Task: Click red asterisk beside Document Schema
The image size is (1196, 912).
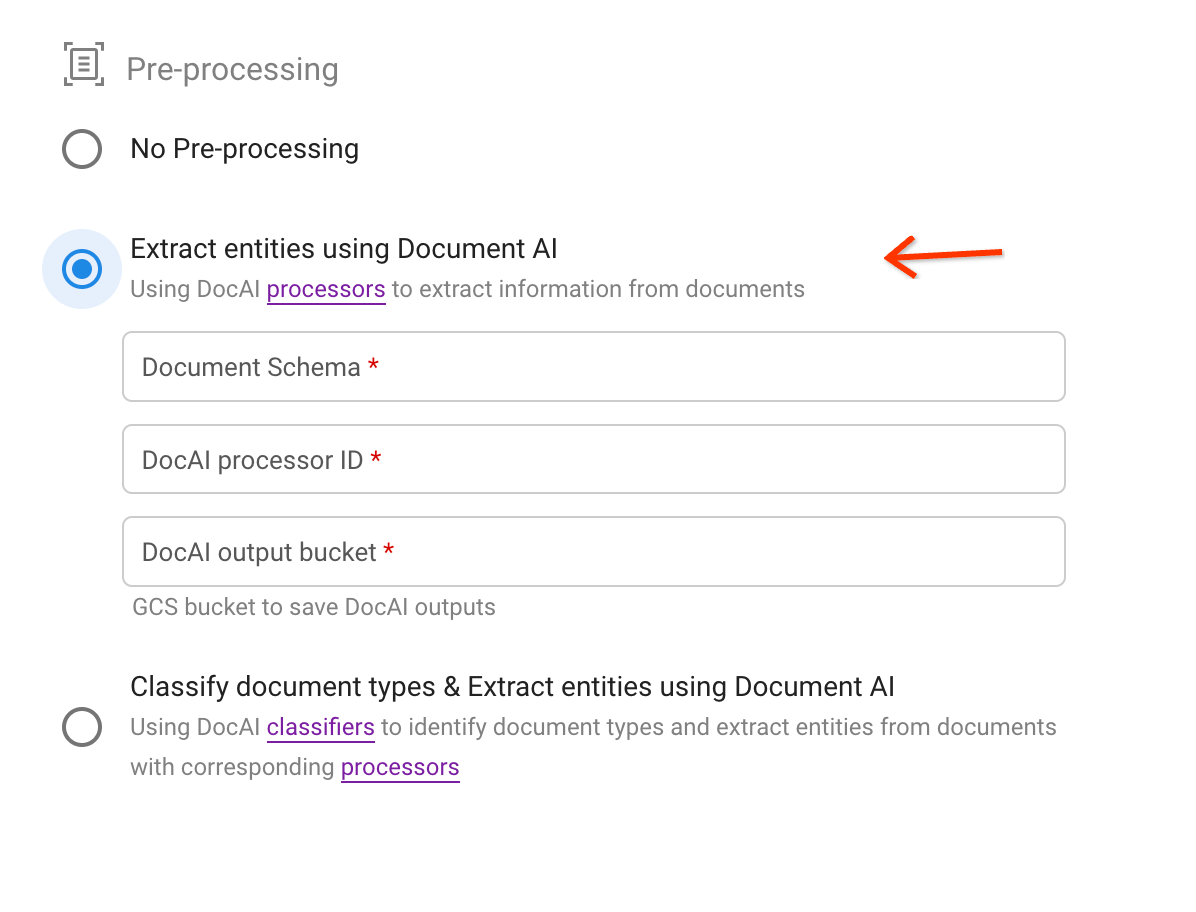Action: coord(374,367)
